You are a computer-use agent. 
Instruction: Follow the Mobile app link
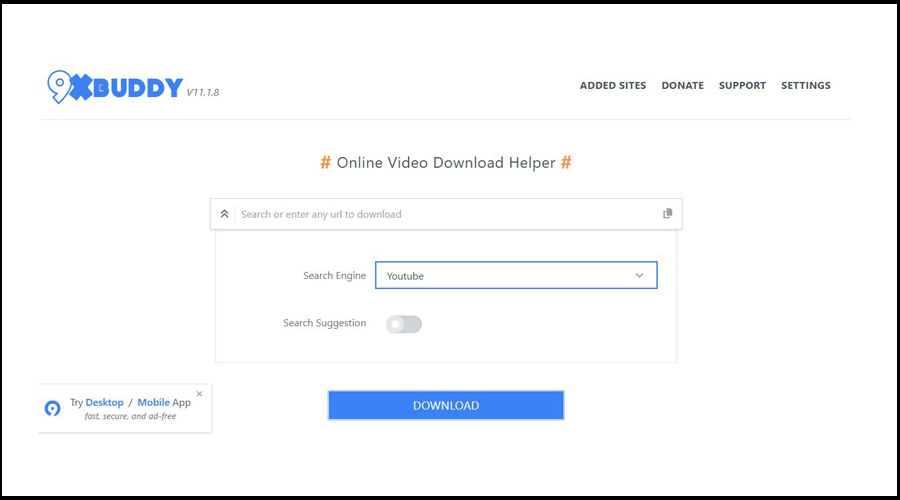tap(153, 402)
